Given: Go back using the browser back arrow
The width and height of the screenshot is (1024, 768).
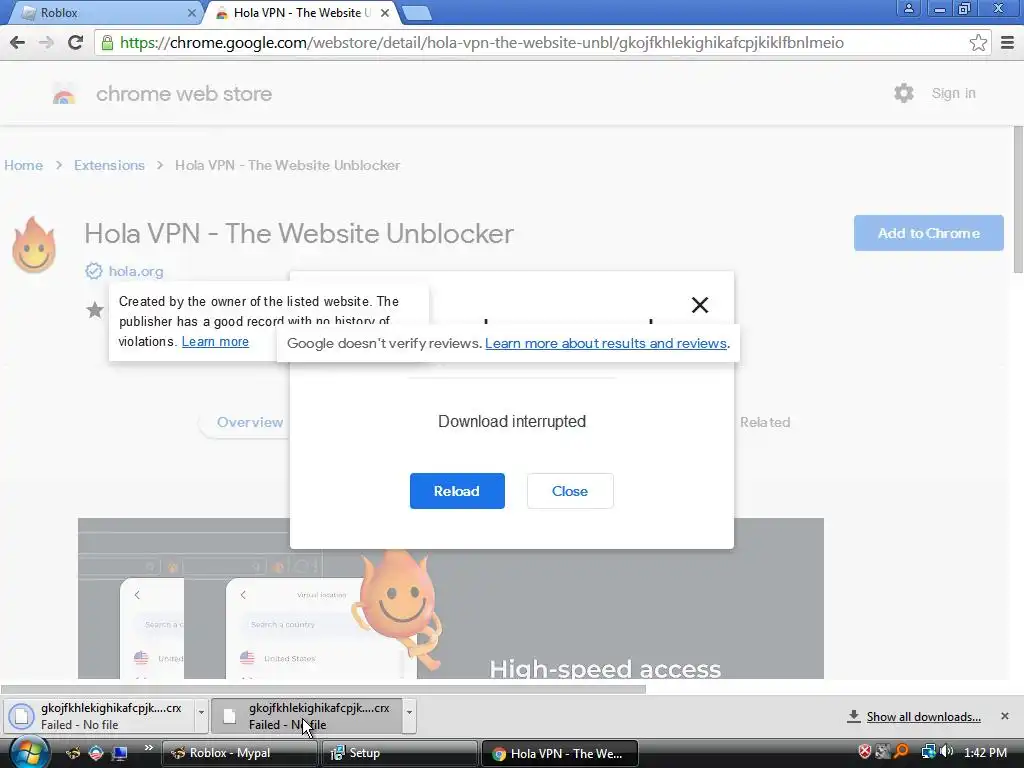Looking at the screenshot, I should [x=18, y=42].
